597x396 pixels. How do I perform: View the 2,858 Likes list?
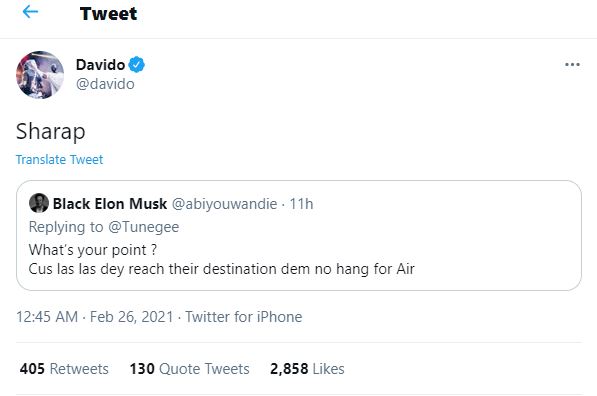point(307,369)
